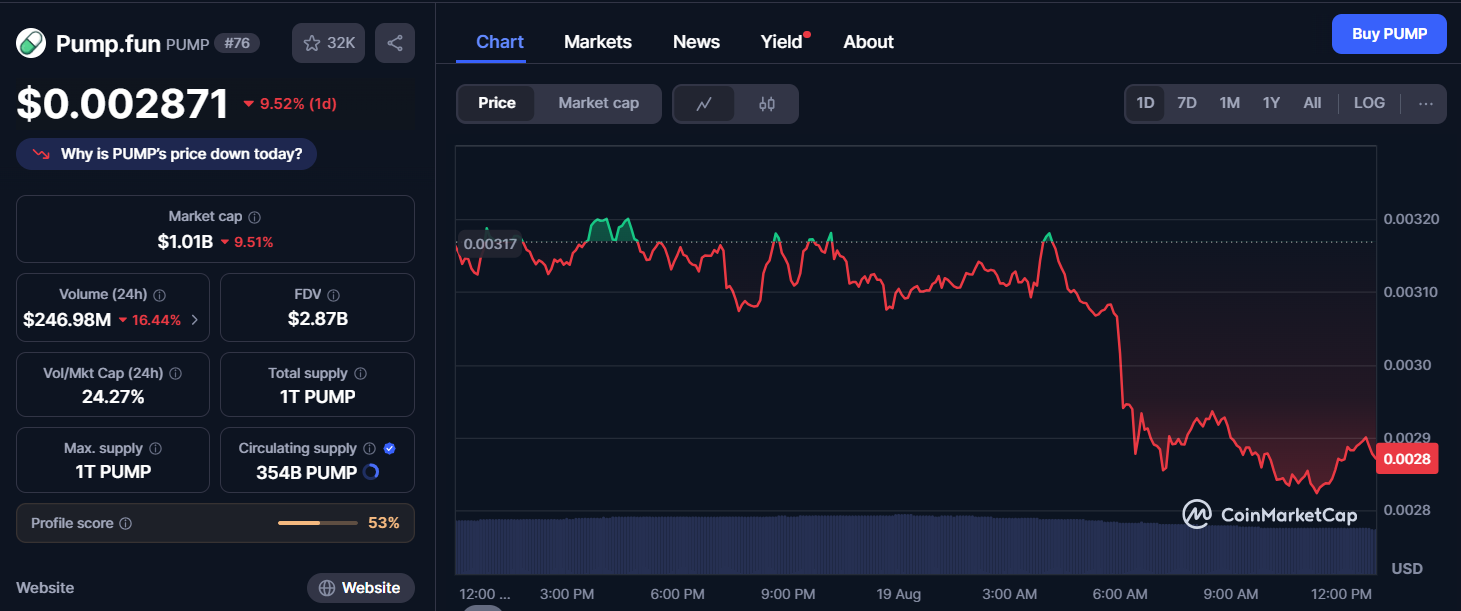Click the $2.87B FDV value

pyautogui.click(x=317, y=320)
